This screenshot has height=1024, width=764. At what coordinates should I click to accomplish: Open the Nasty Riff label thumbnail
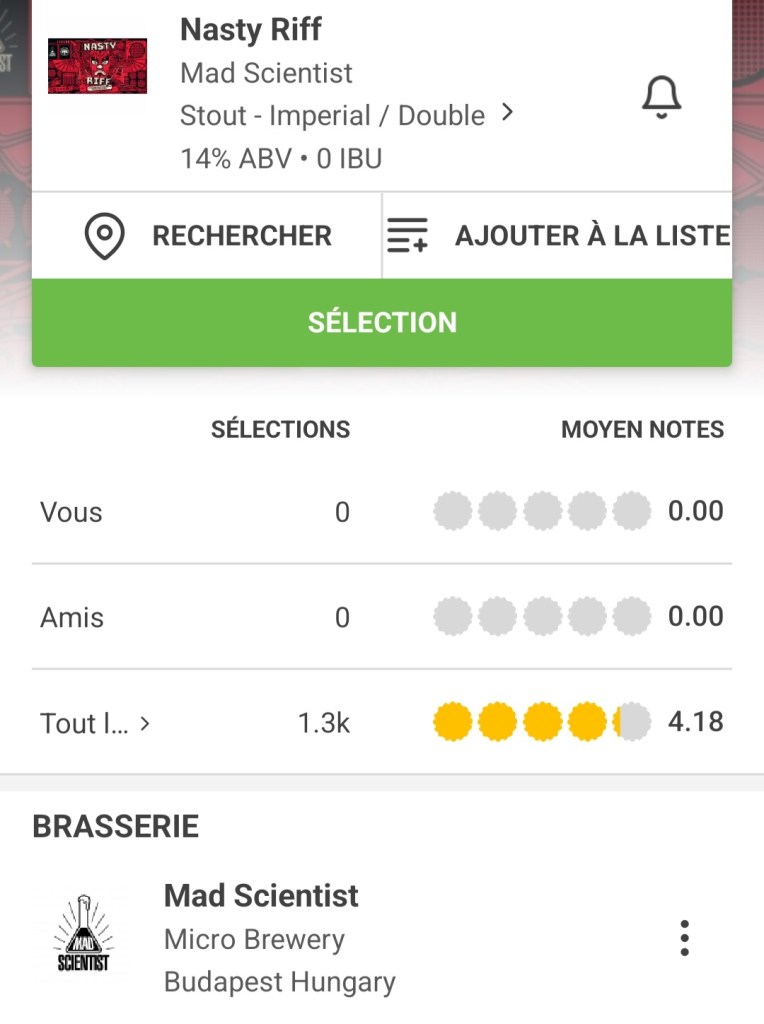point(97,66)
